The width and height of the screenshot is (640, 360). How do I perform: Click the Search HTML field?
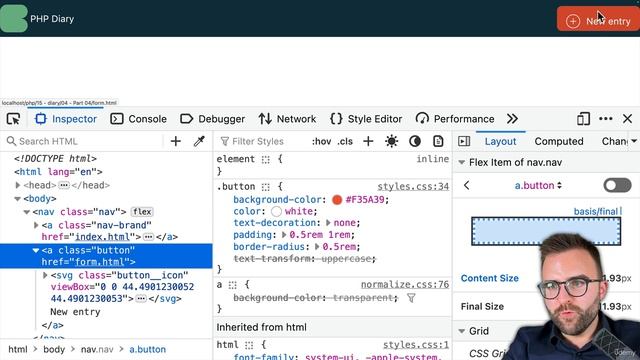[84, 141]
